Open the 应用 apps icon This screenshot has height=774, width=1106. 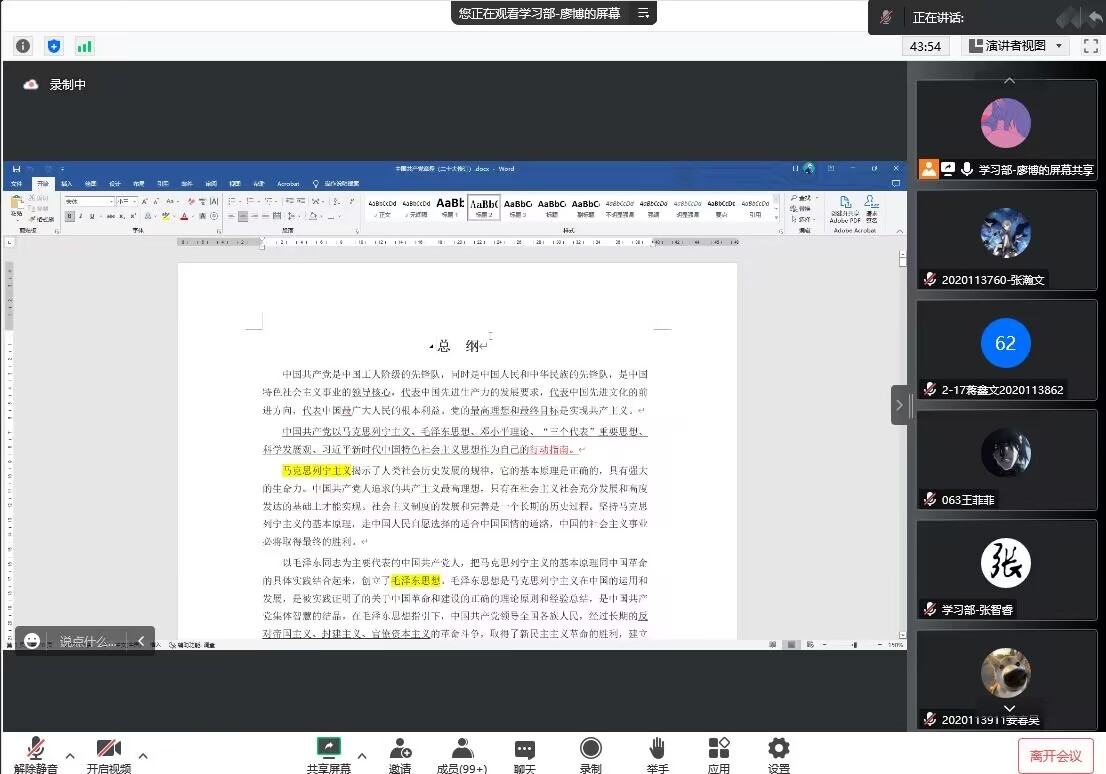(x=718, y=754)
